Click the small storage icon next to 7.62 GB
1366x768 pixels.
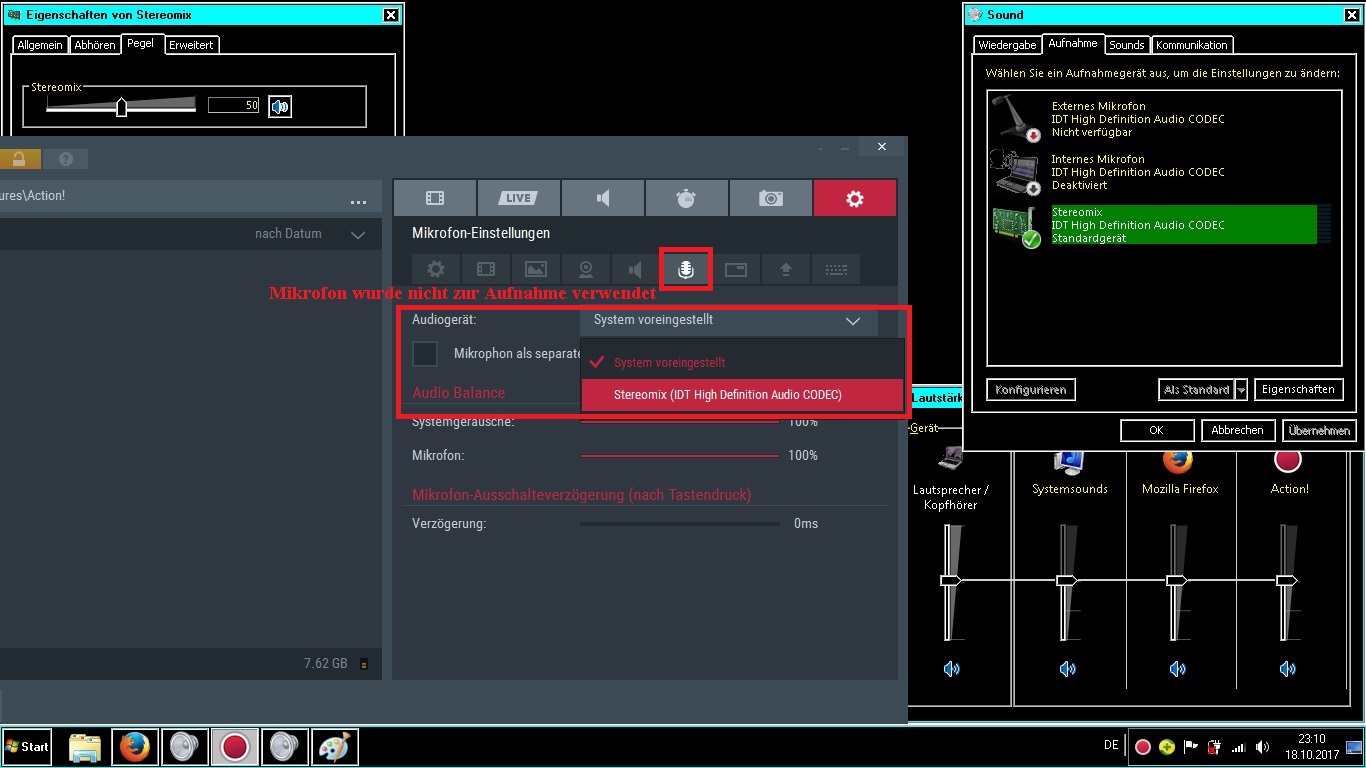(364, 664)
